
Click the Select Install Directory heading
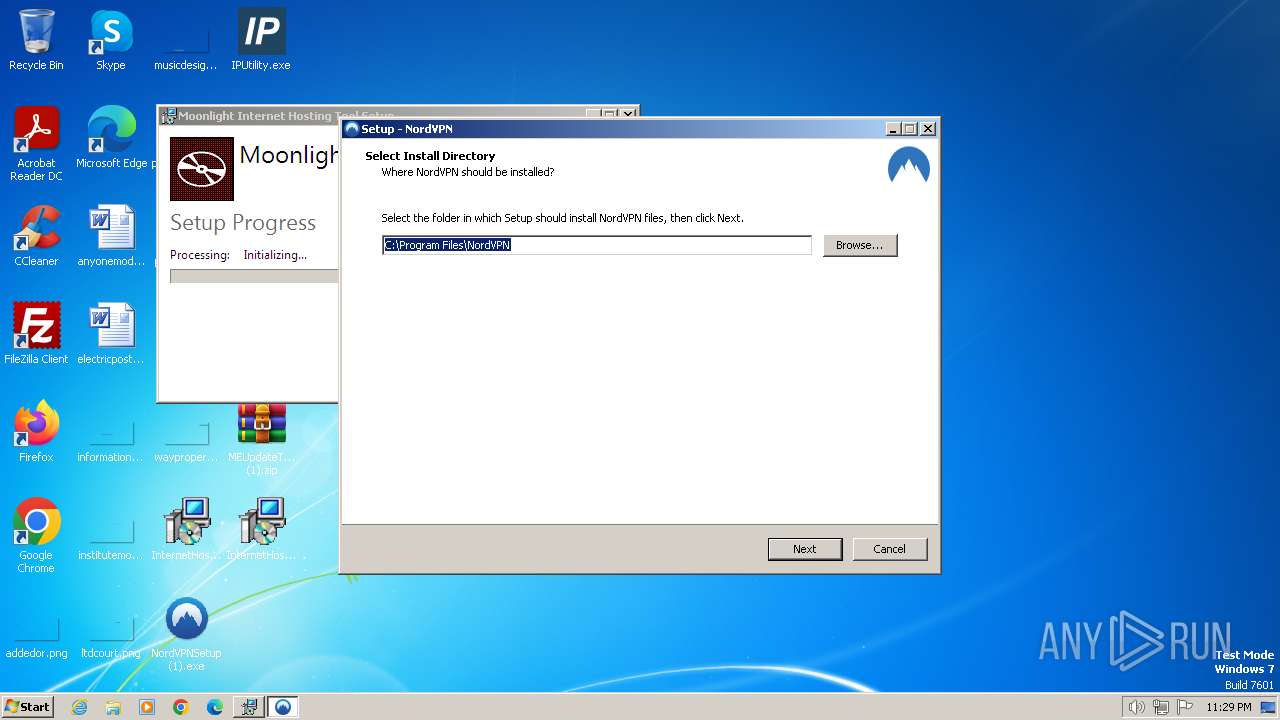430,156
